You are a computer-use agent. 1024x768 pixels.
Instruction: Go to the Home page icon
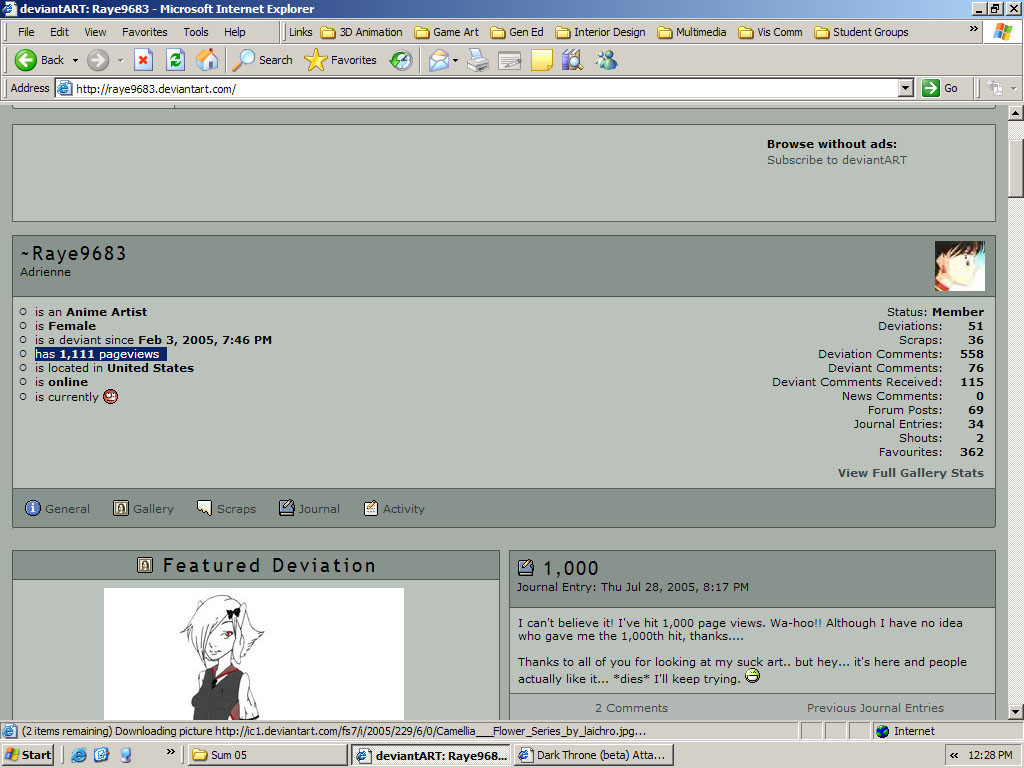(207, 60)
